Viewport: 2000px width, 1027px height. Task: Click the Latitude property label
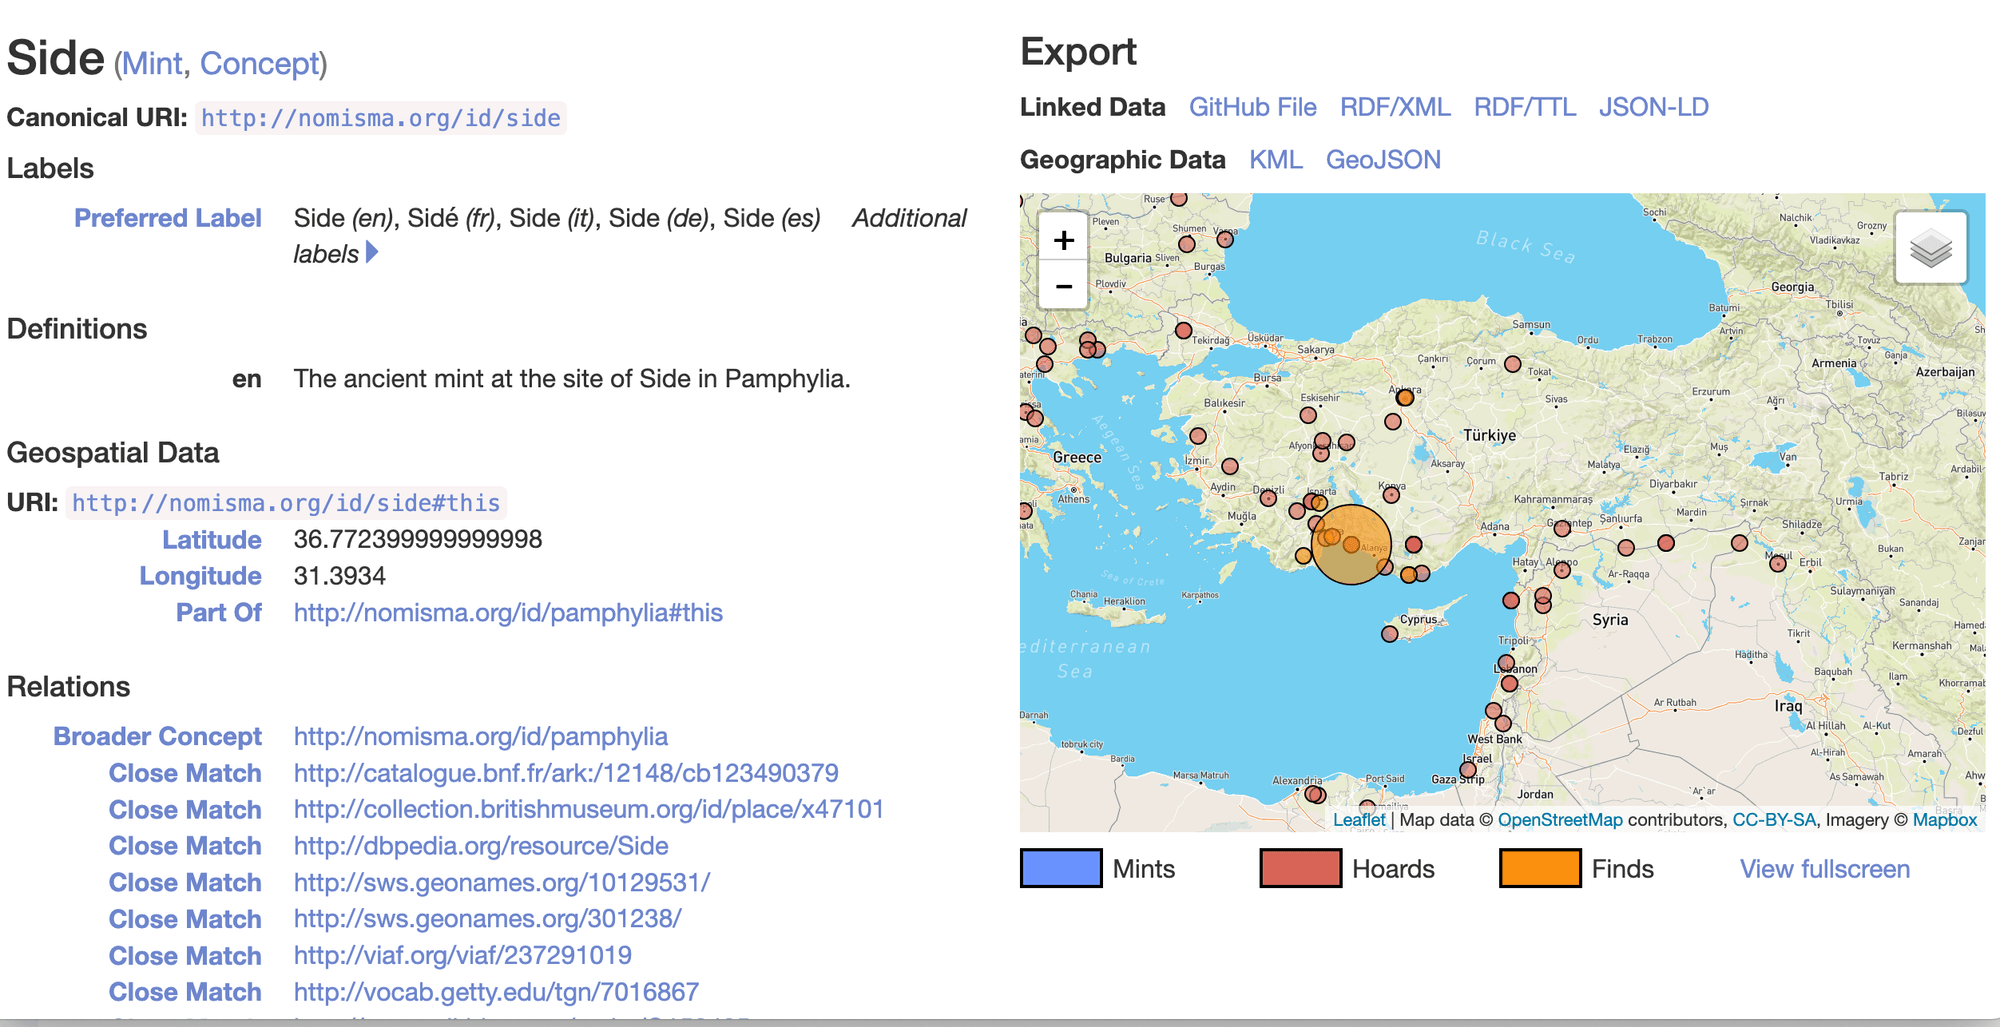(212, 540)
